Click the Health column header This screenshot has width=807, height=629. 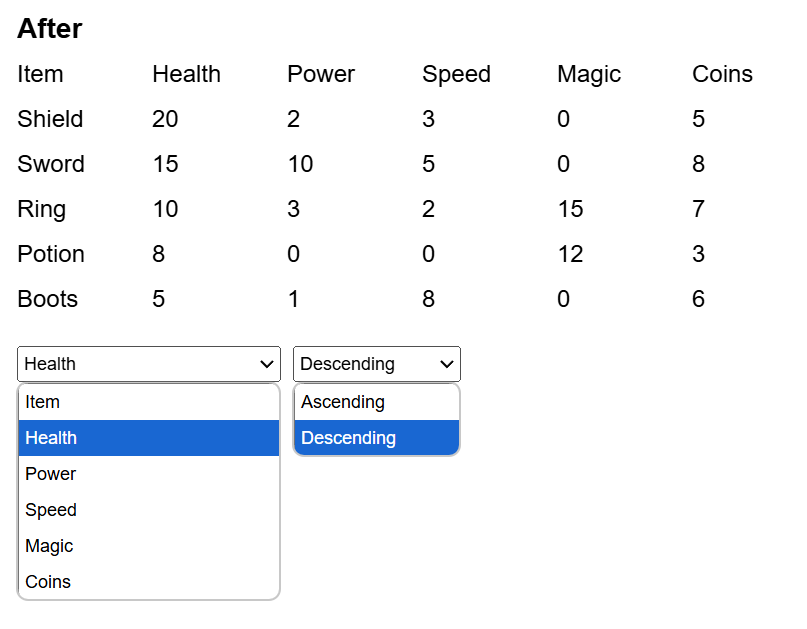click(186, 74)
